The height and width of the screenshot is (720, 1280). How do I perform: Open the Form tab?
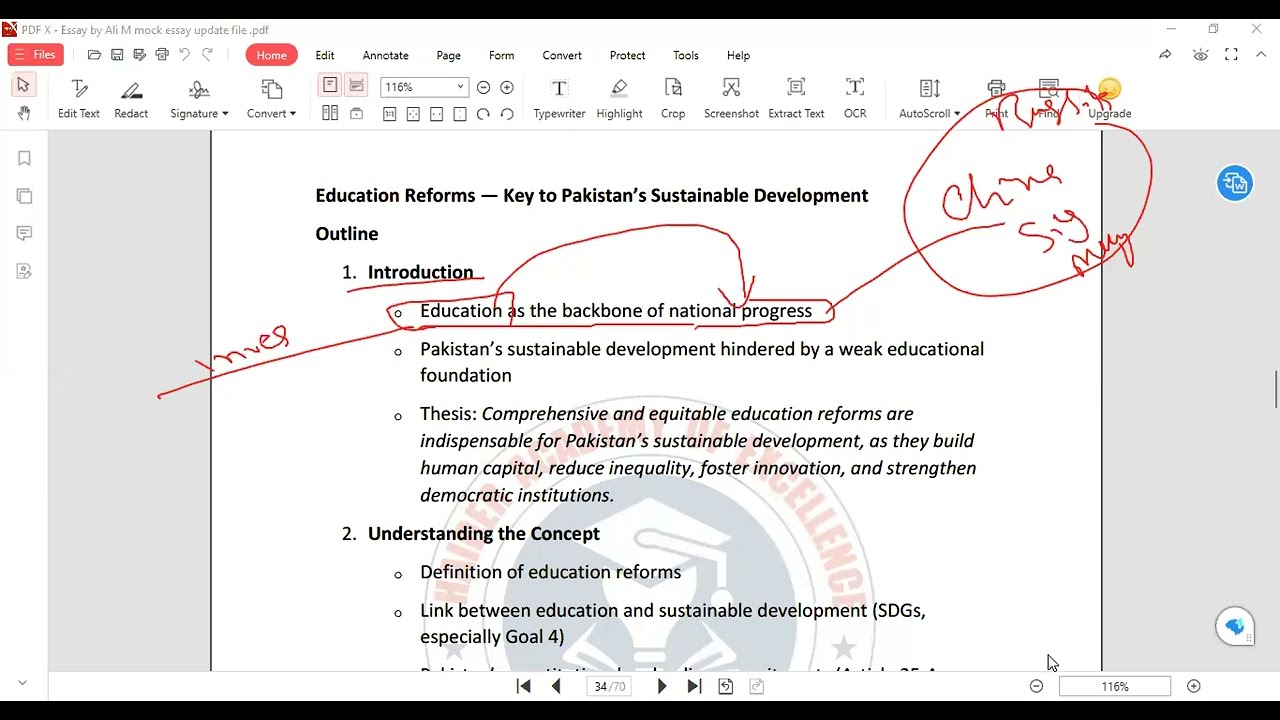(x=501, y=55)
